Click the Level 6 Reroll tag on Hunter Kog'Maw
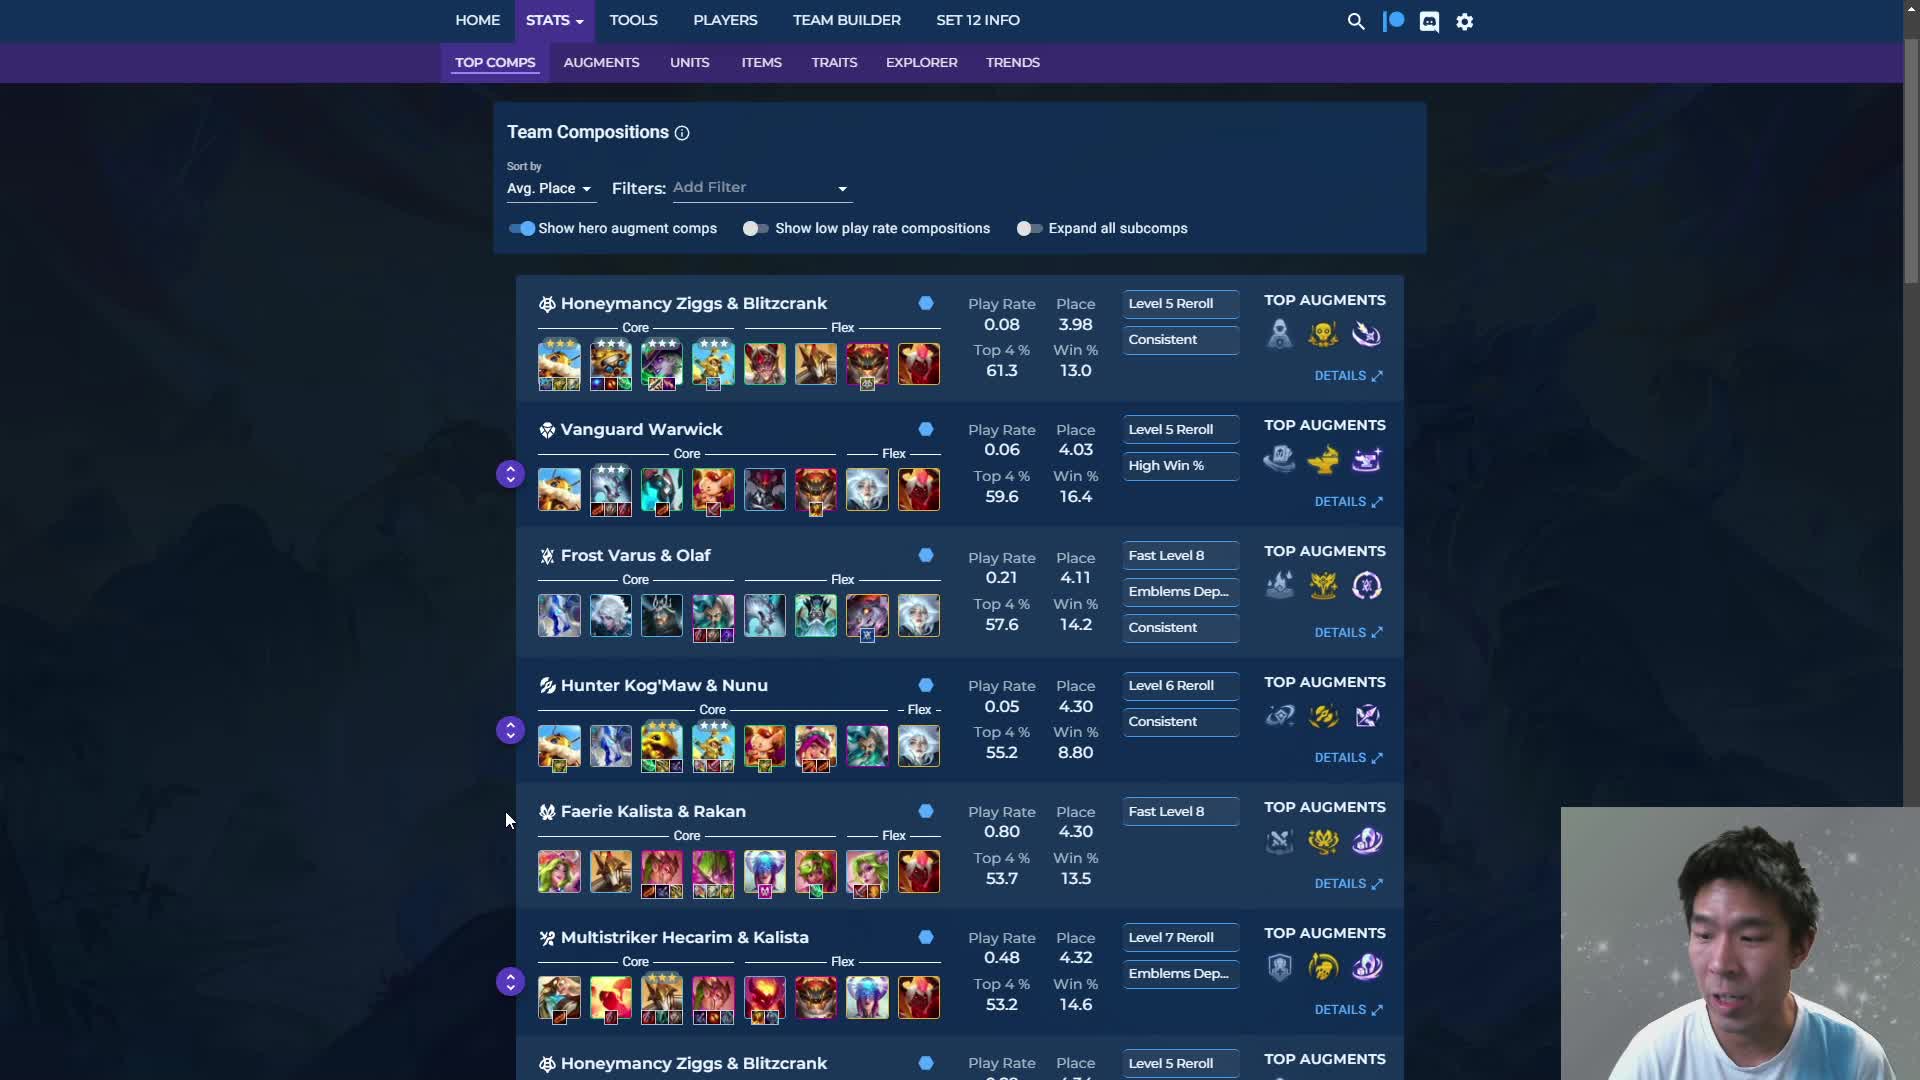This screenshot has width=1920, height=1080. 1180,686
